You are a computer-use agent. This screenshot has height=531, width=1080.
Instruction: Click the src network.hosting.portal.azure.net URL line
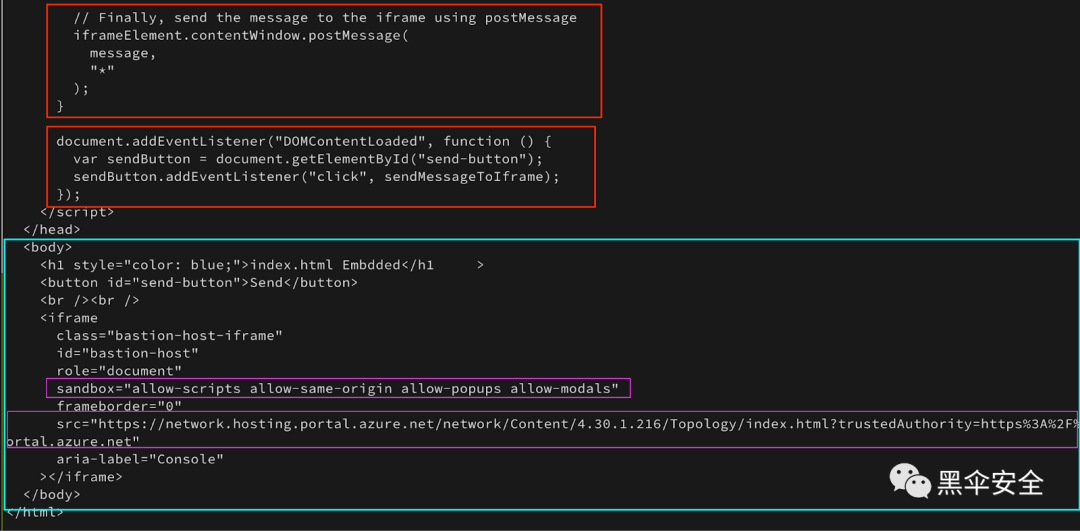pyautogui.click(x=568, y=424)
